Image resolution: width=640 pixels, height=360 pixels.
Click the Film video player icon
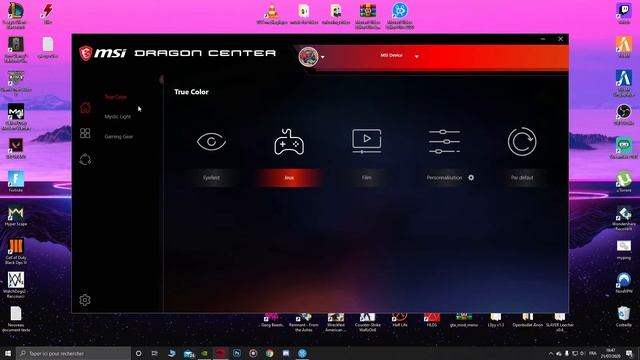point(367,141)
